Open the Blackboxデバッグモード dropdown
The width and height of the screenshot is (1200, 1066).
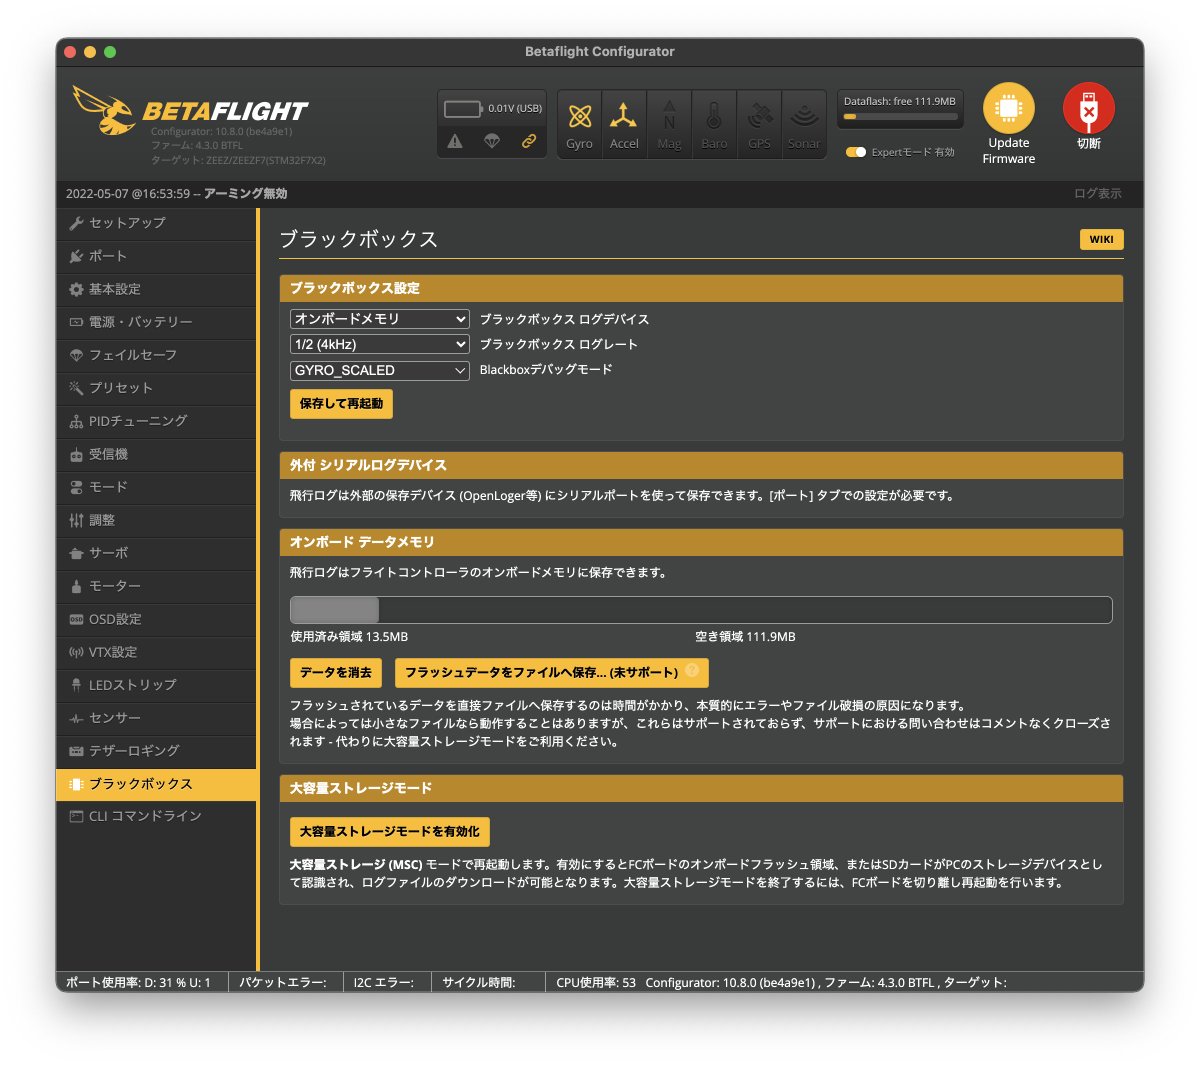380,370
